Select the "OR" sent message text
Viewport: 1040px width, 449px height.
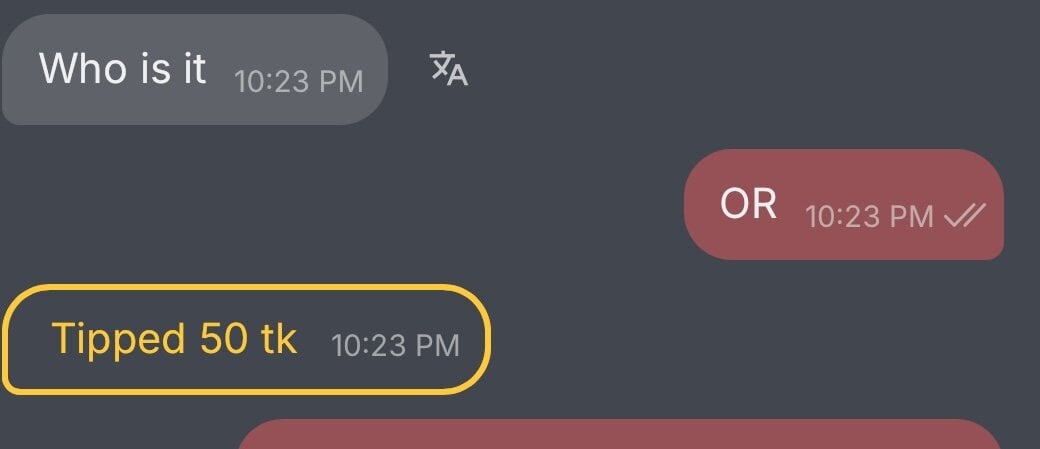click(x=748, y=204)
